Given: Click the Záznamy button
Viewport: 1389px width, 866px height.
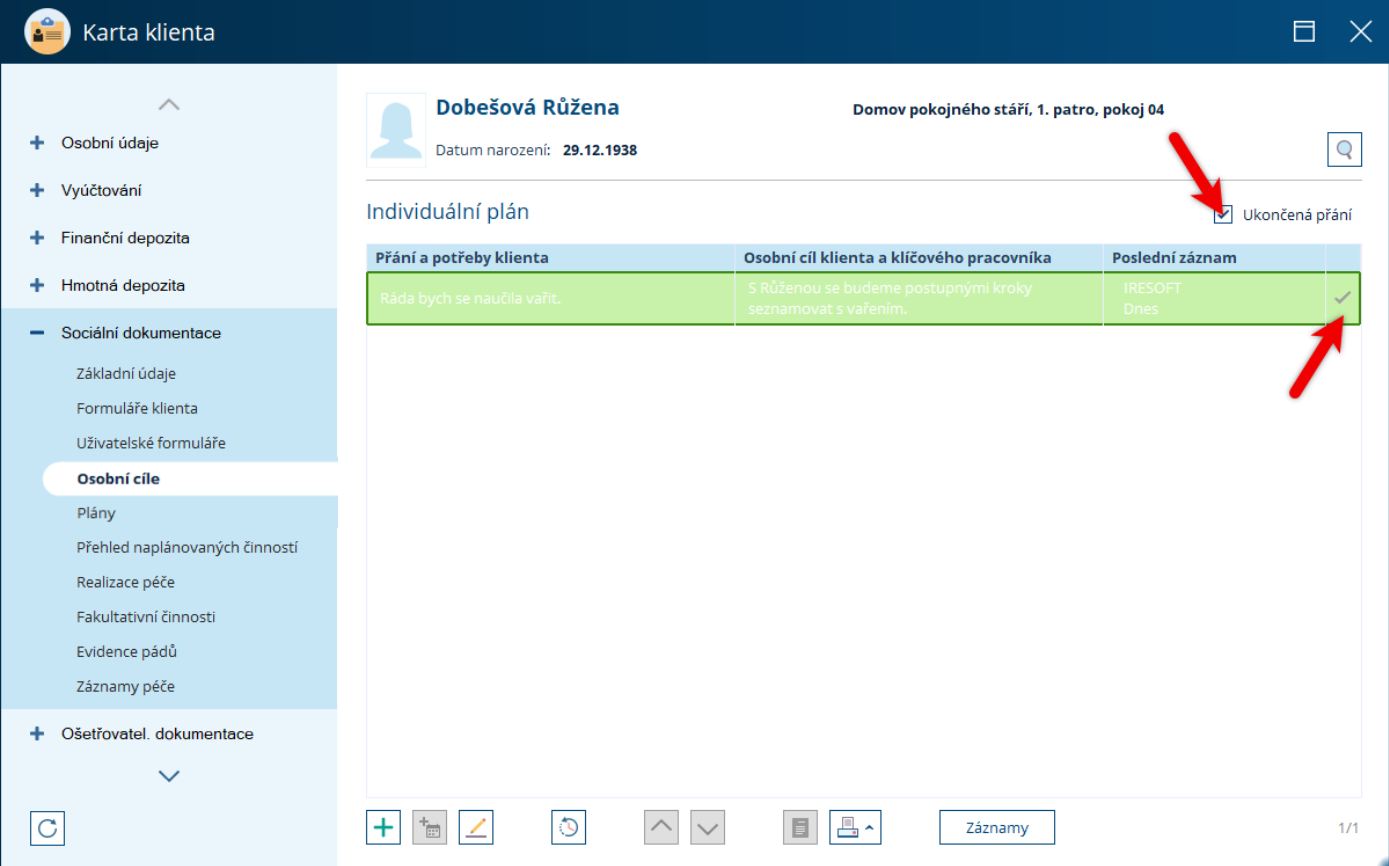Looking at the screenshot, I should point(997,827).
